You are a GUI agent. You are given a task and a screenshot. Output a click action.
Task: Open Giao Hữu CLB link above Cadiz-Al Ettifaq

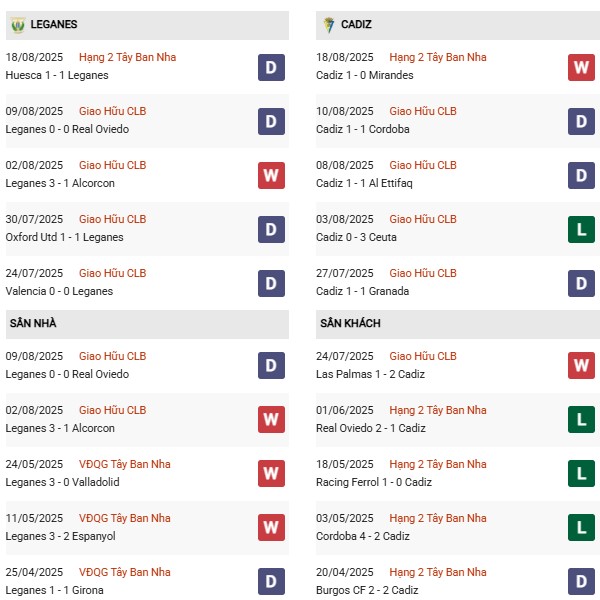pyautogui.click(x=423, y=165)
